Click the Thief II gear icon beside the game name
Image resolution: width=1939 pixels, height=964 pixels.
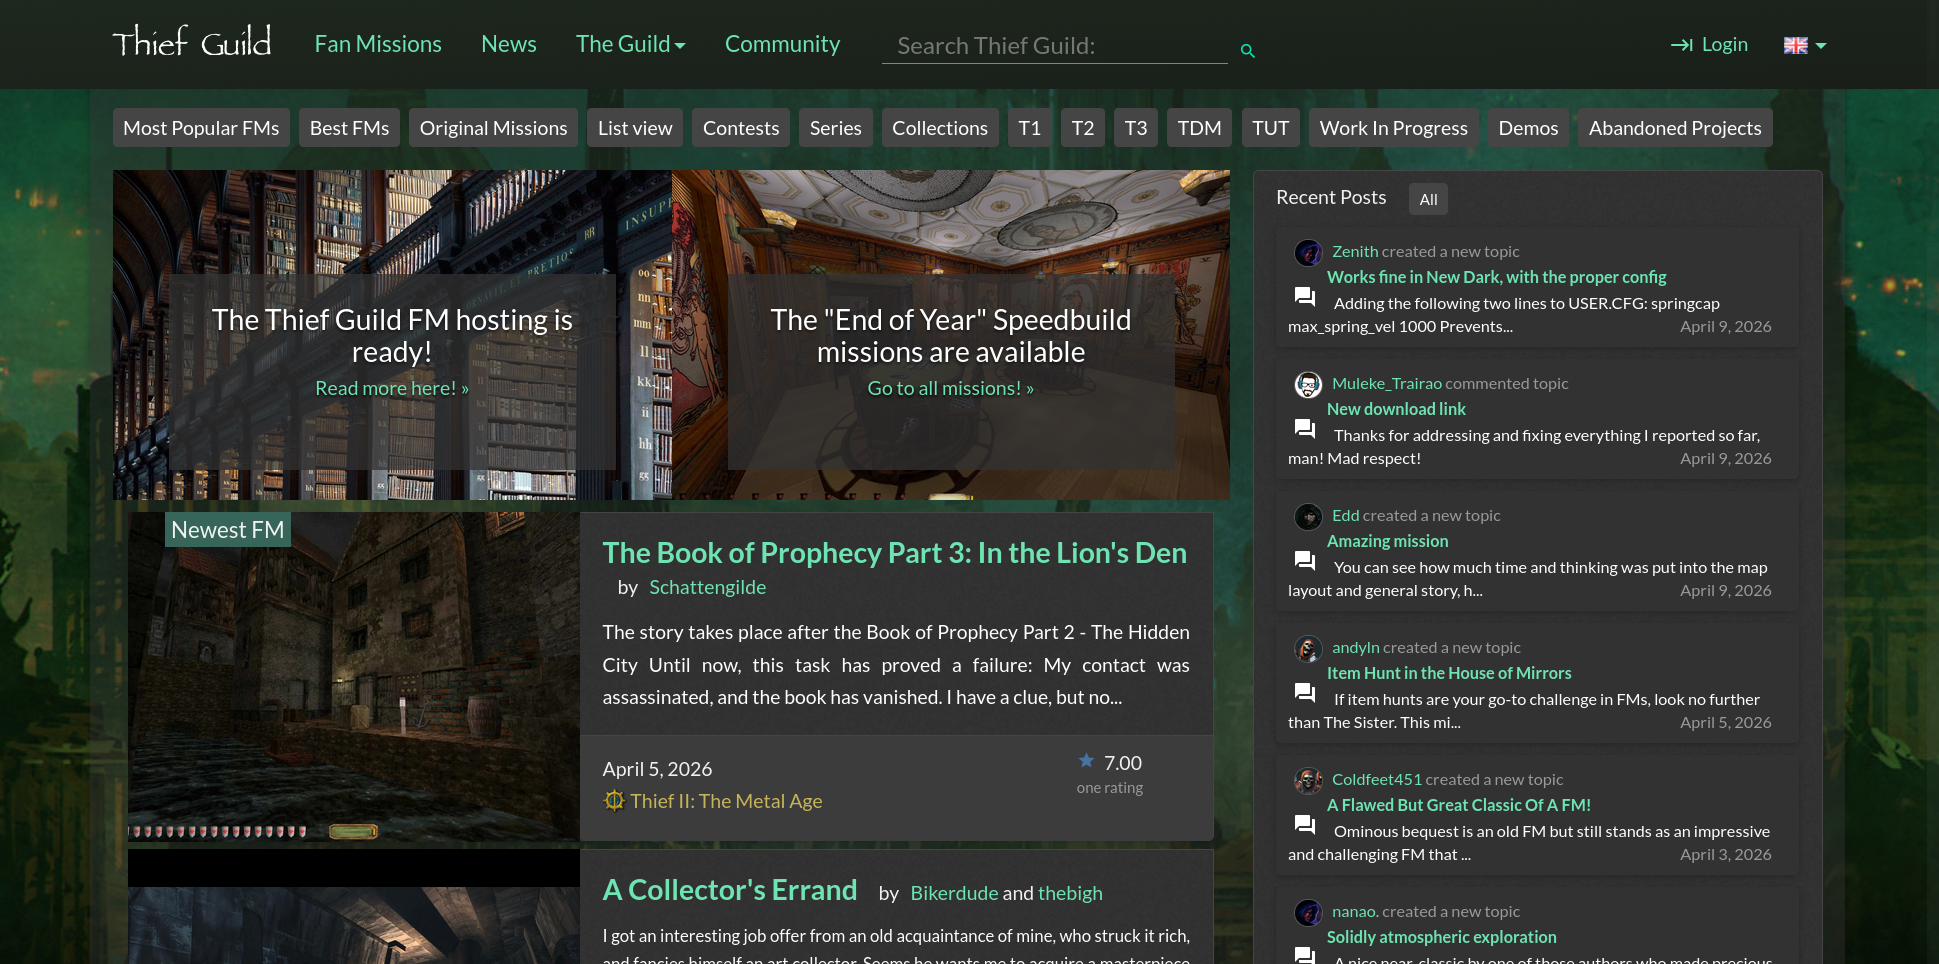click(614, 800)
